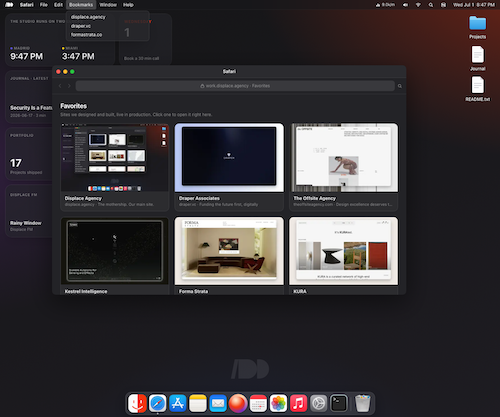The image size is (500, 417).
Task: Select displace.agency bookmark entry
Action: pos(88,17)
